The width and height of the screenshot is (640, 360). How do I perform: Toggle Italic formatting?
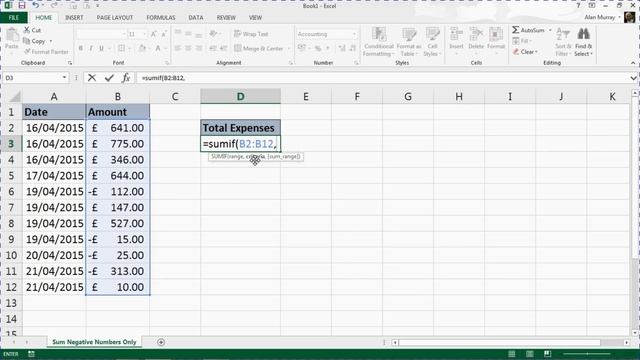[x=91, y=48]
